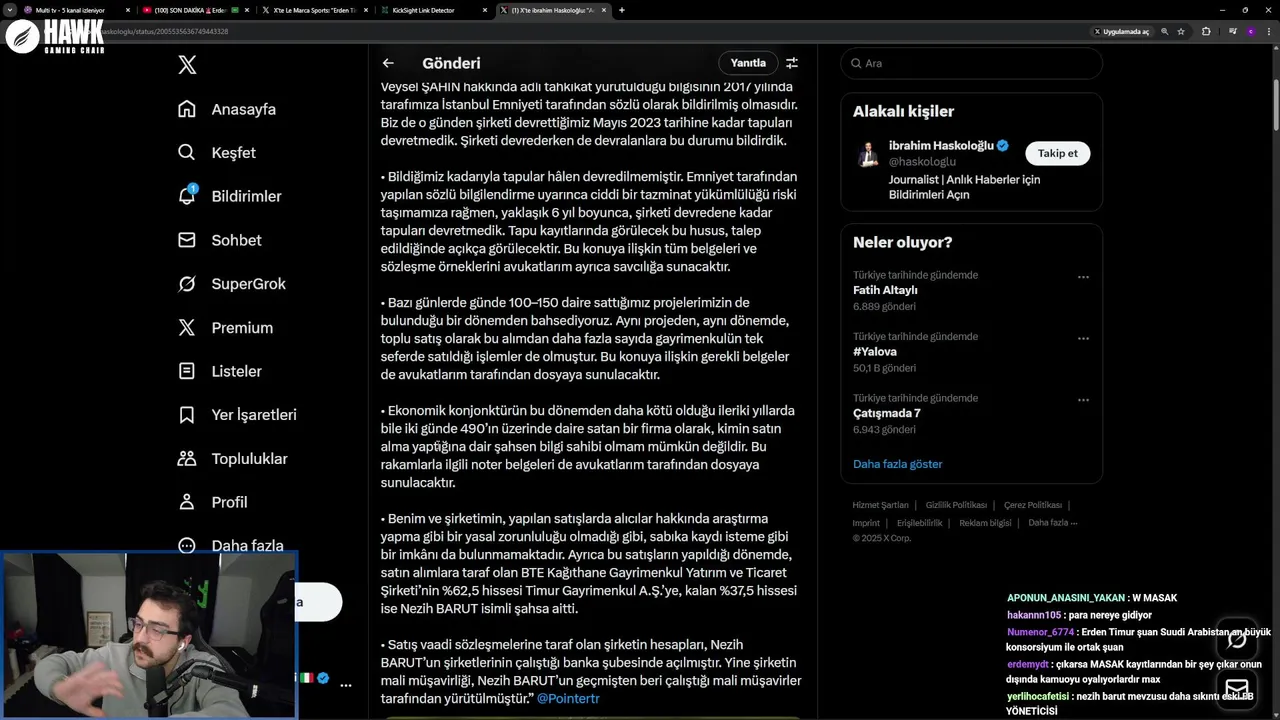Open Topluluklar people icon
Screen dimensions: 1280x720
point(187,459)
